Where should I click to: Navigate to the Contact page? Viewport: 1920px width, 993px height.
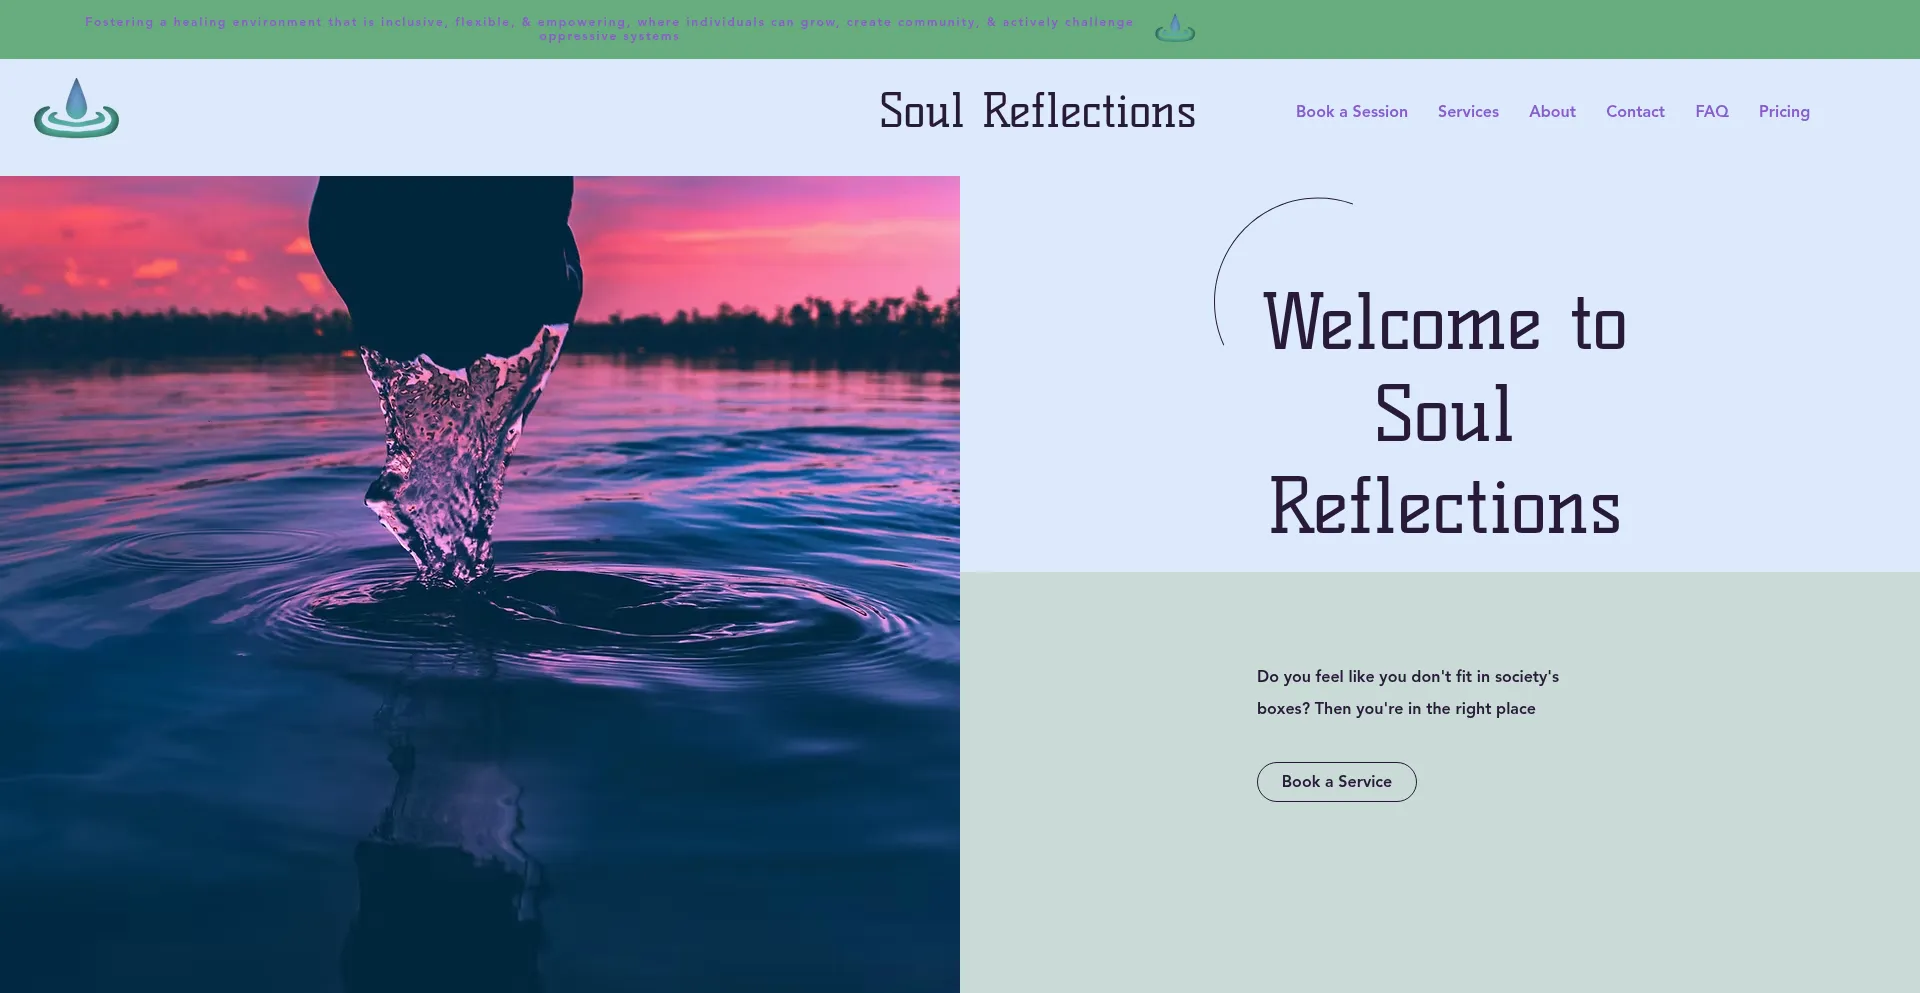point(1635,112)
